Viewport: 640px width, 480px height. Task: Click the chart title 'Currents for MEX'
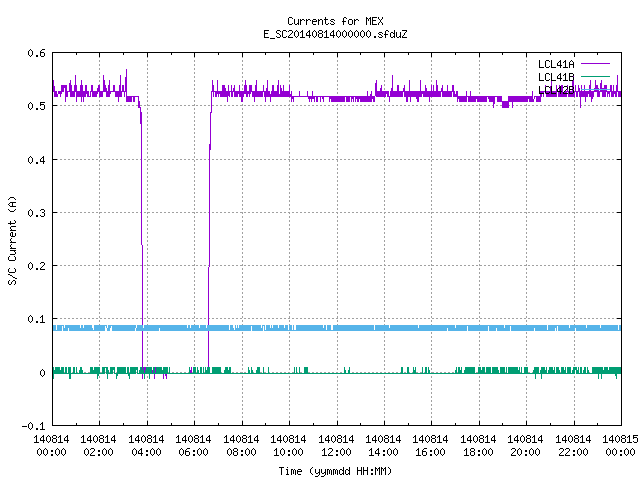pyautogui.click(x=335, y=21)
